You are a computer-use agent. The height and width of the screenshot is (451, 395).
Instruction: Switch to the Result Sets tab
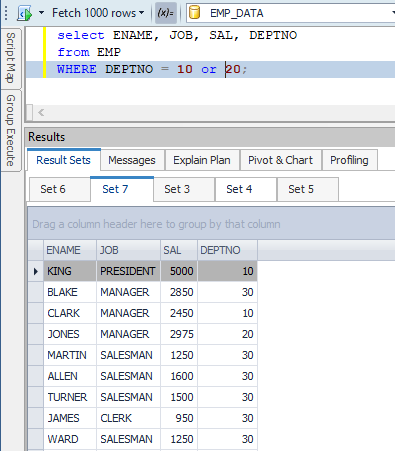[x=63, y=160]
